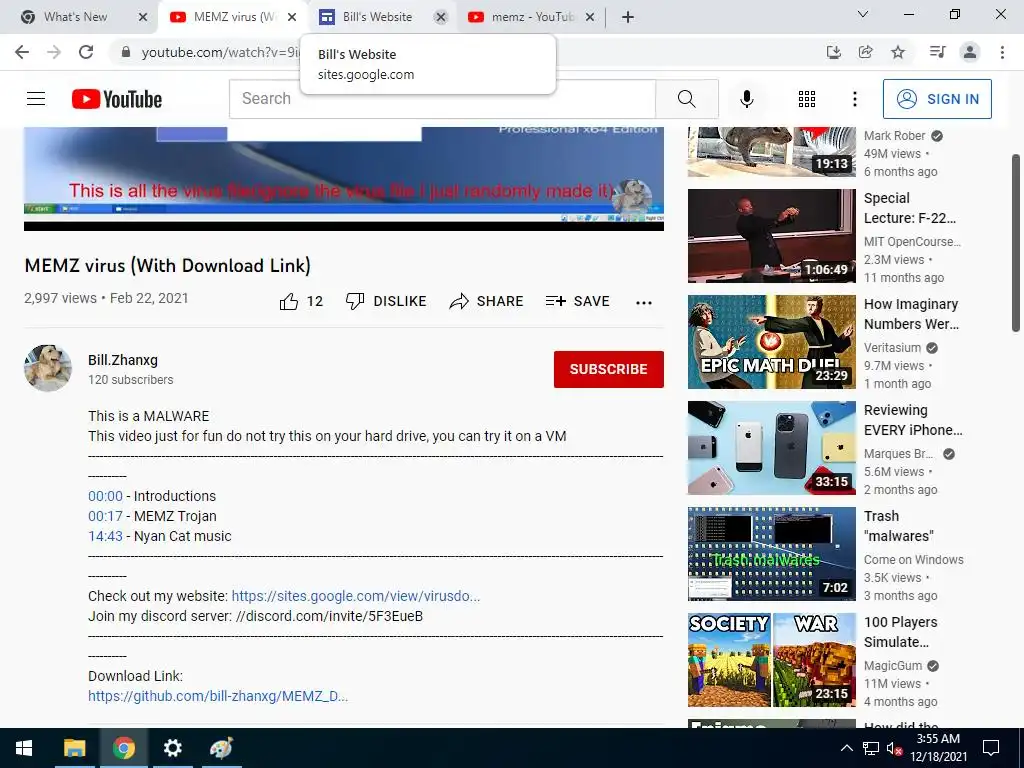1024x768 pixels.
Task: Open Paint from the taskbar
Action: tap(221, 748)
